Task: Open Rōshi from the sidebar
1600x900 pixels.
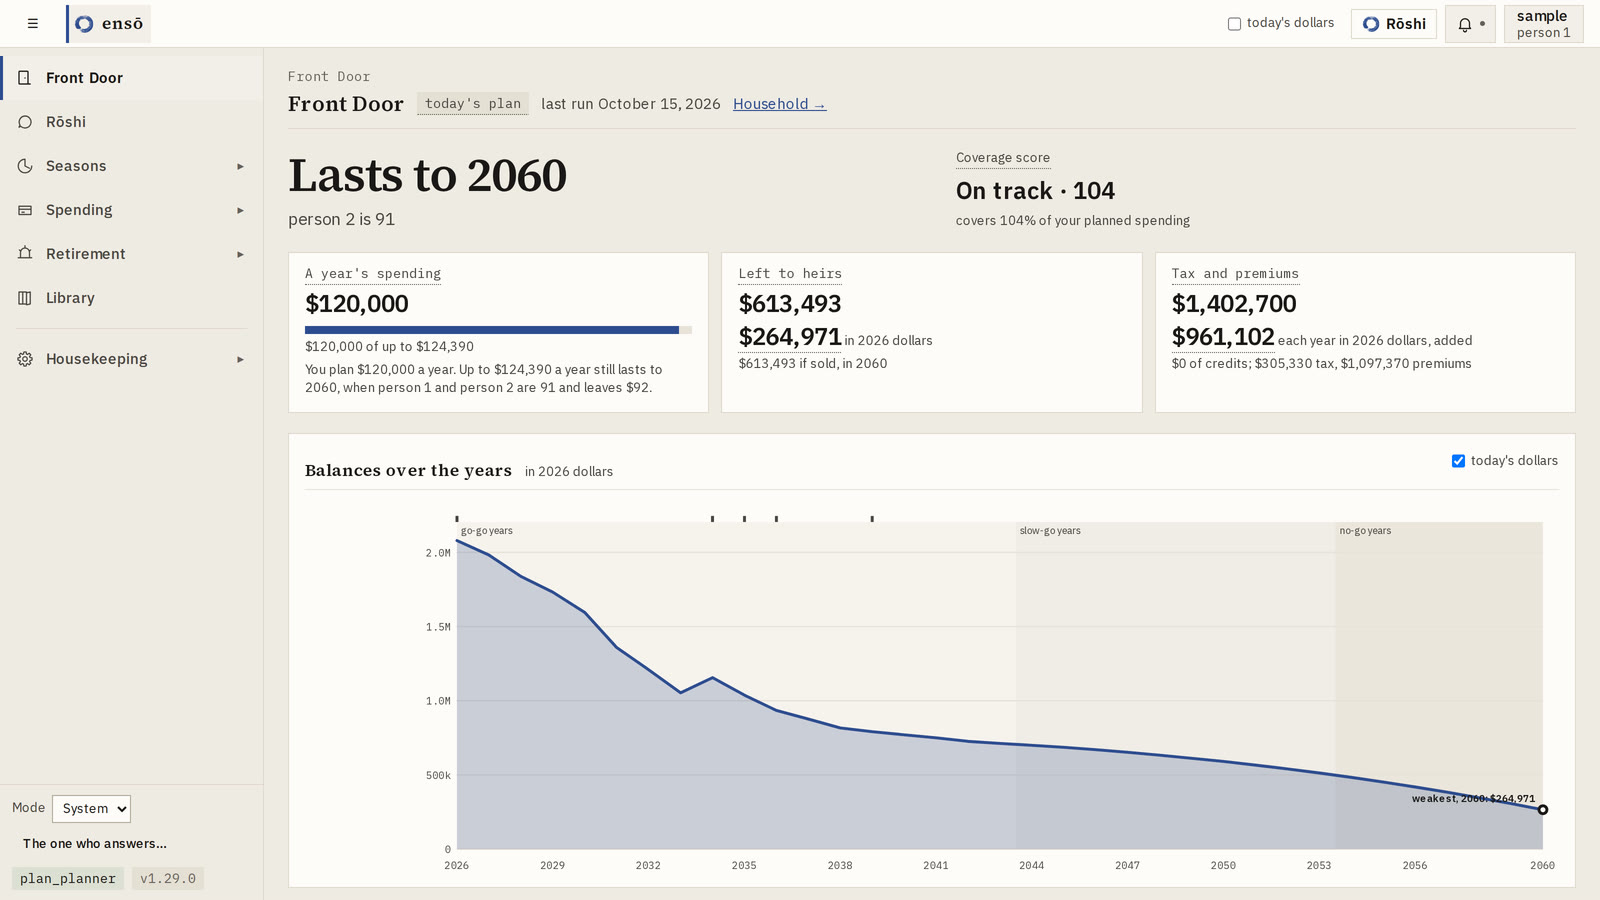Action: [x=132, y=121]
